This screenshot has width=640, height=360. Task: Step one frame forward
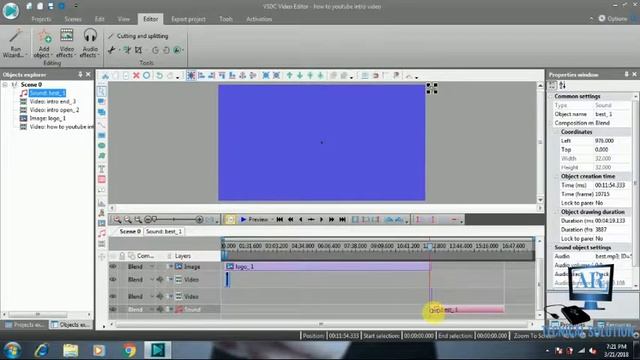pos(321,220)
